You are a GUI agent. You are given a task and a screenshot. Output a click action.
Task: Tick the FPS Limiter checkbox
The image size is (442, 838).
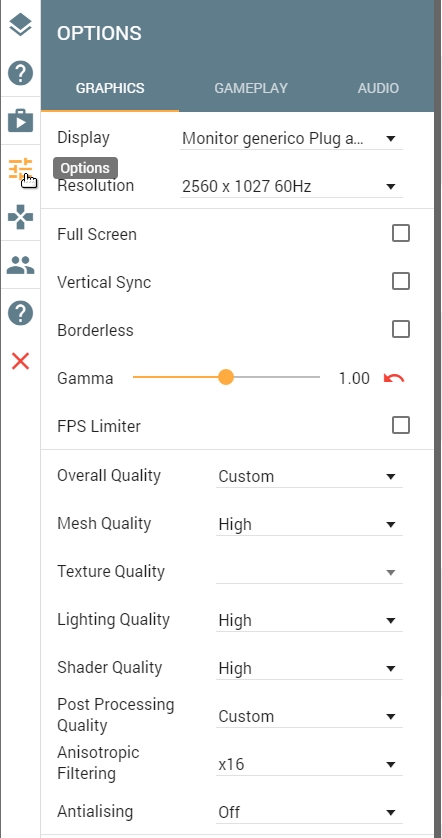(401, 426)
